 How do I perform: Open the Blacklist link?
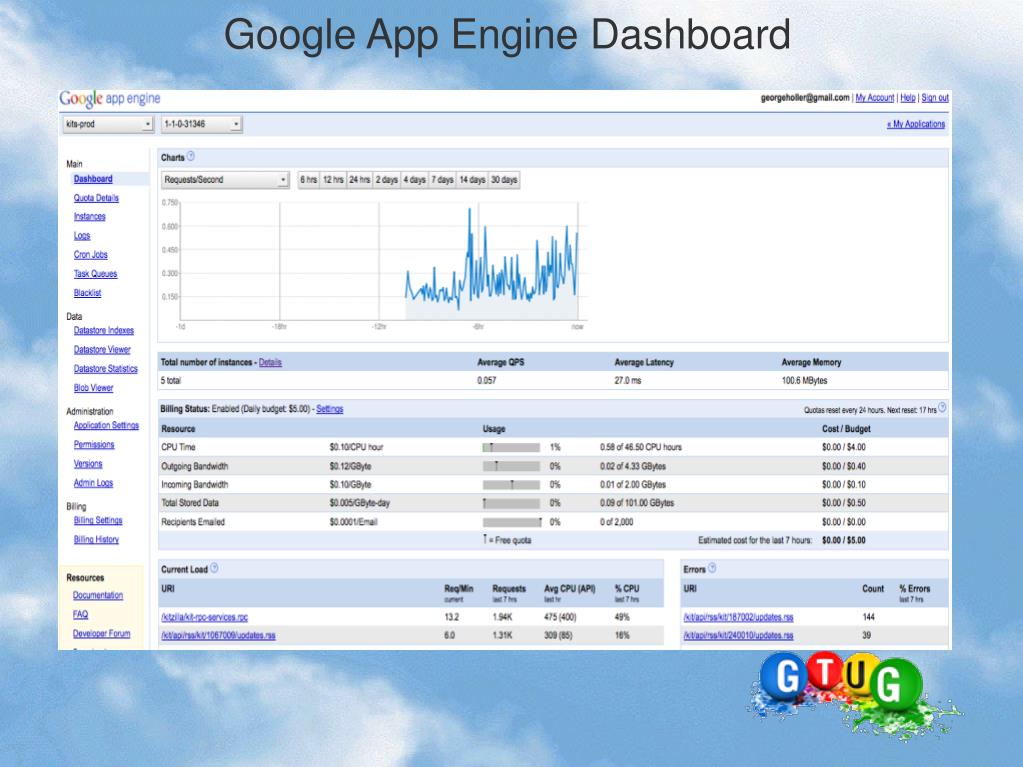87,293
